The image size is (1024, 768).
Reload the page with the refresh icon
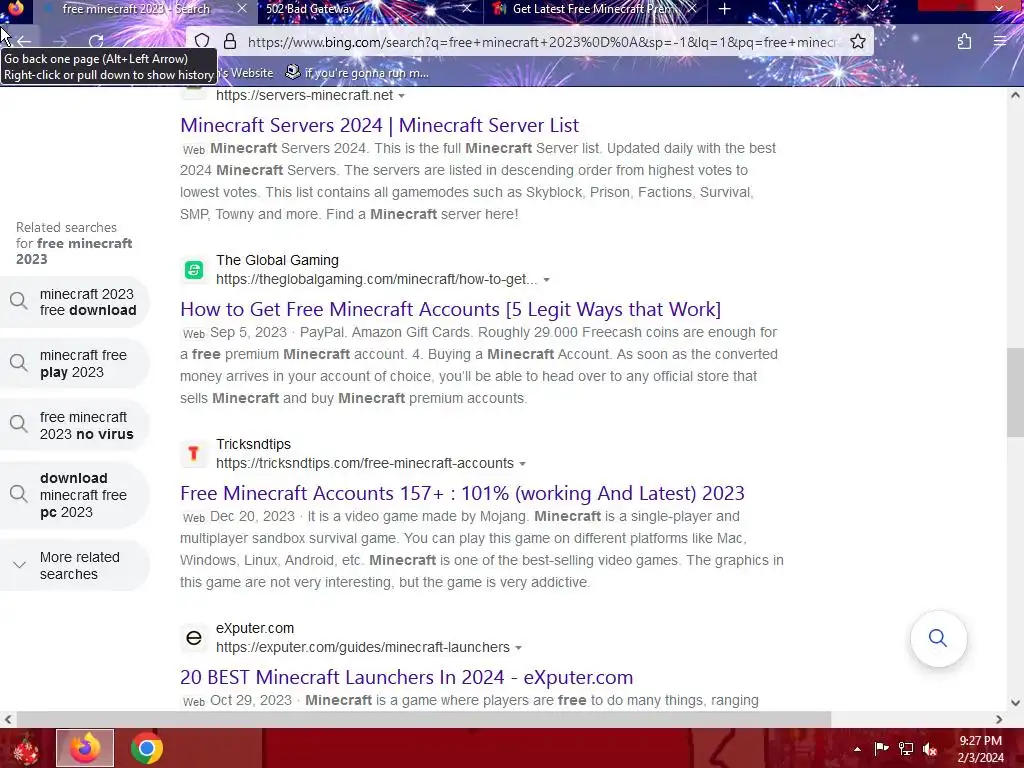point(96,42)
